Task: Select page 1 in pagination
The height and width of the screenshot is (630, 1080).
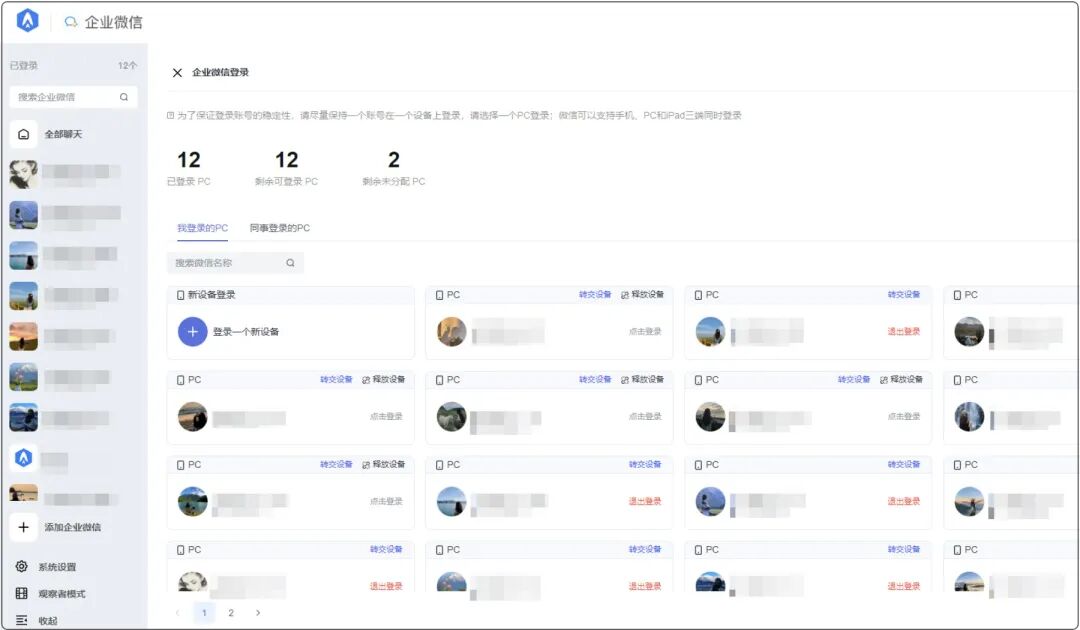Action: (204, 613)
